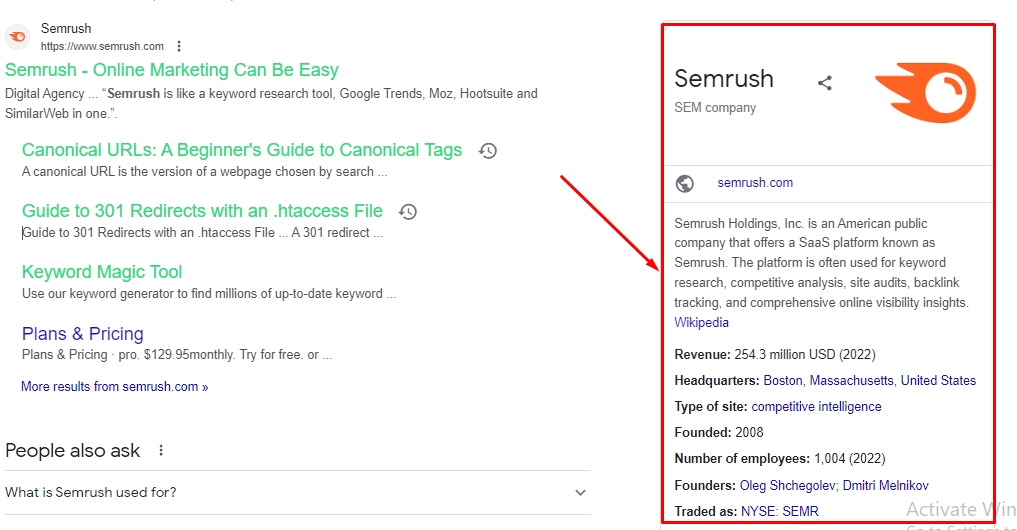Visit semrush.com link in knowledge panel
Screen dimensions: 1017x530
pos(755,183)
